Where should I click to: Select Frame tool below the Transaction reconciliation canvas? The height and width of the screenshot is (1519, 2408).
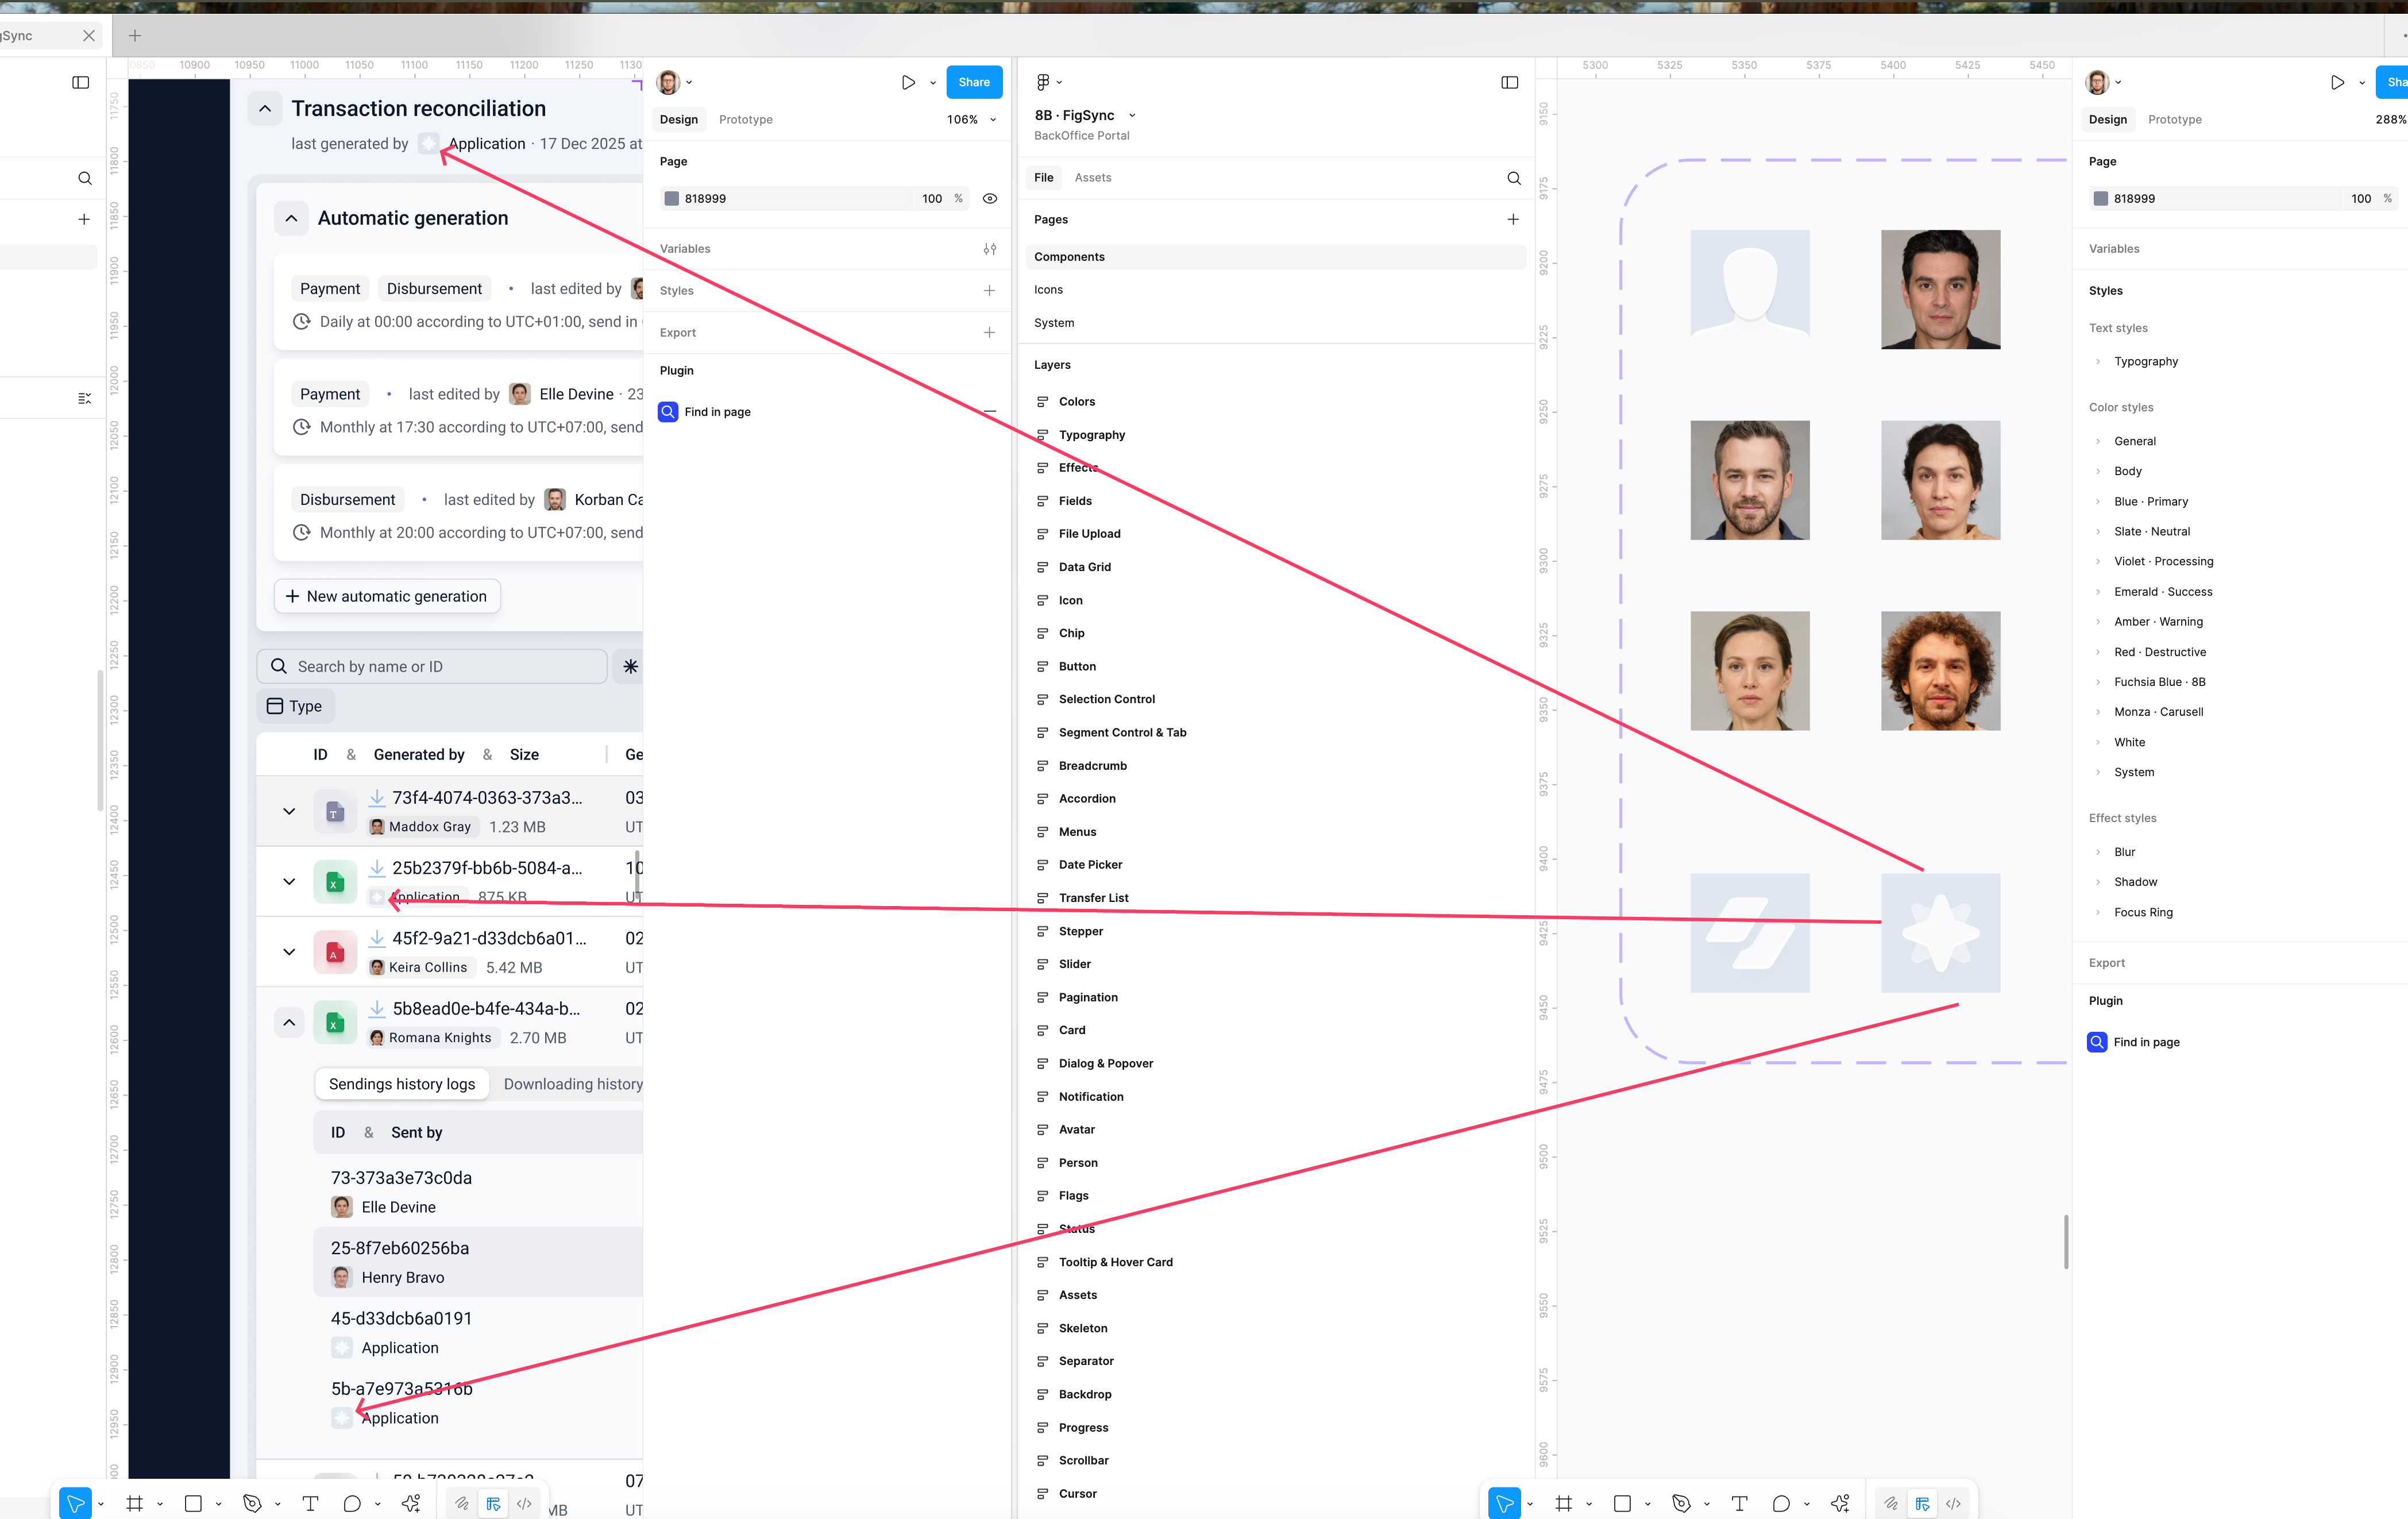tap(135, 1503)
